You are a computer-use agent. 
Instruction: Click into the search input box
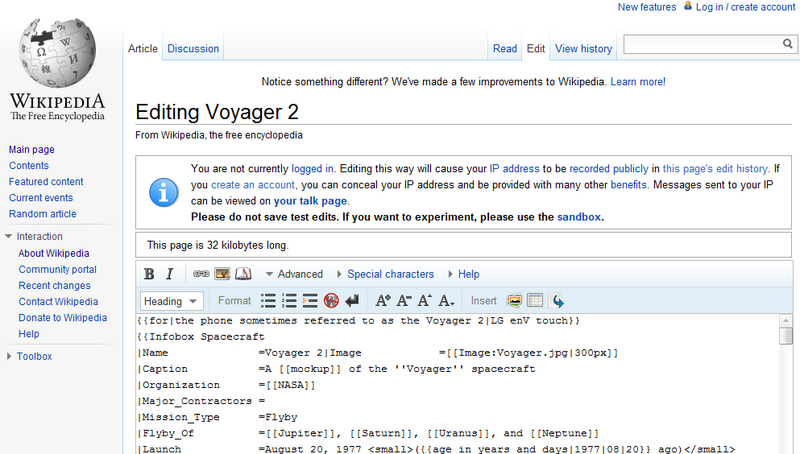[703, 44]
